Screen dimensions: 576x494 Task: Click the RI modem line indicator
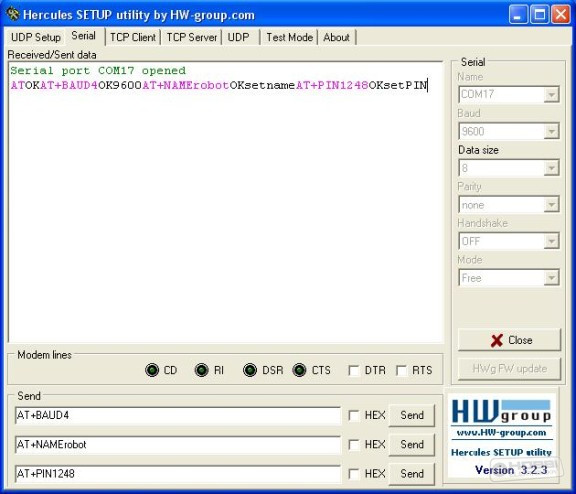201,370
